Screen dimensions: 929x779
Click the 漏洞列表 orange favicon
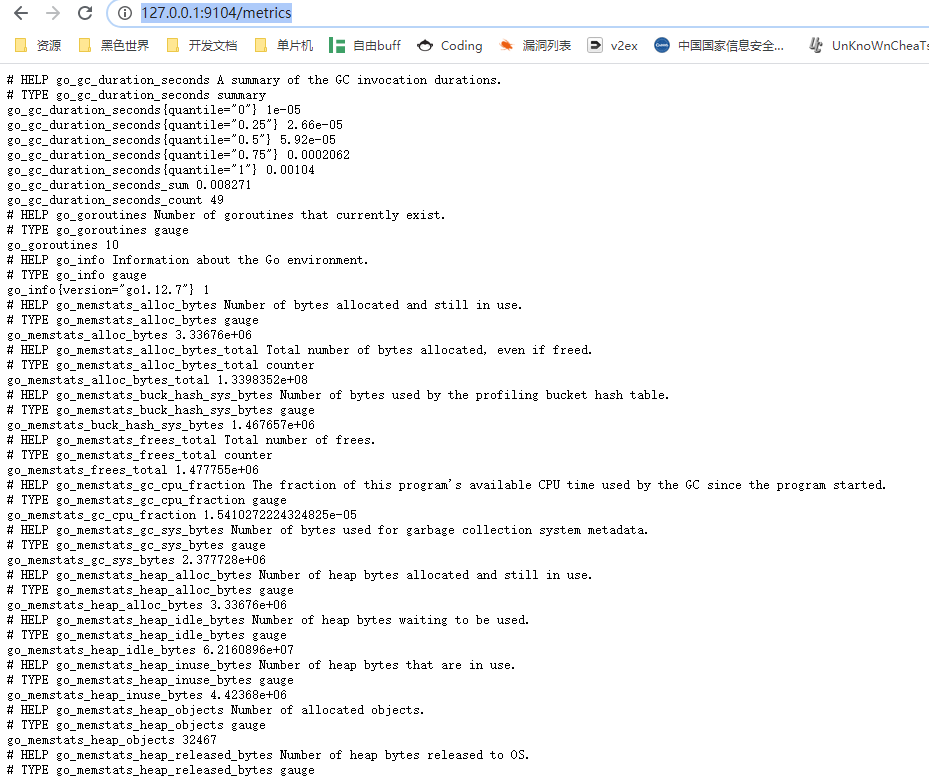(x=507, y=45)
